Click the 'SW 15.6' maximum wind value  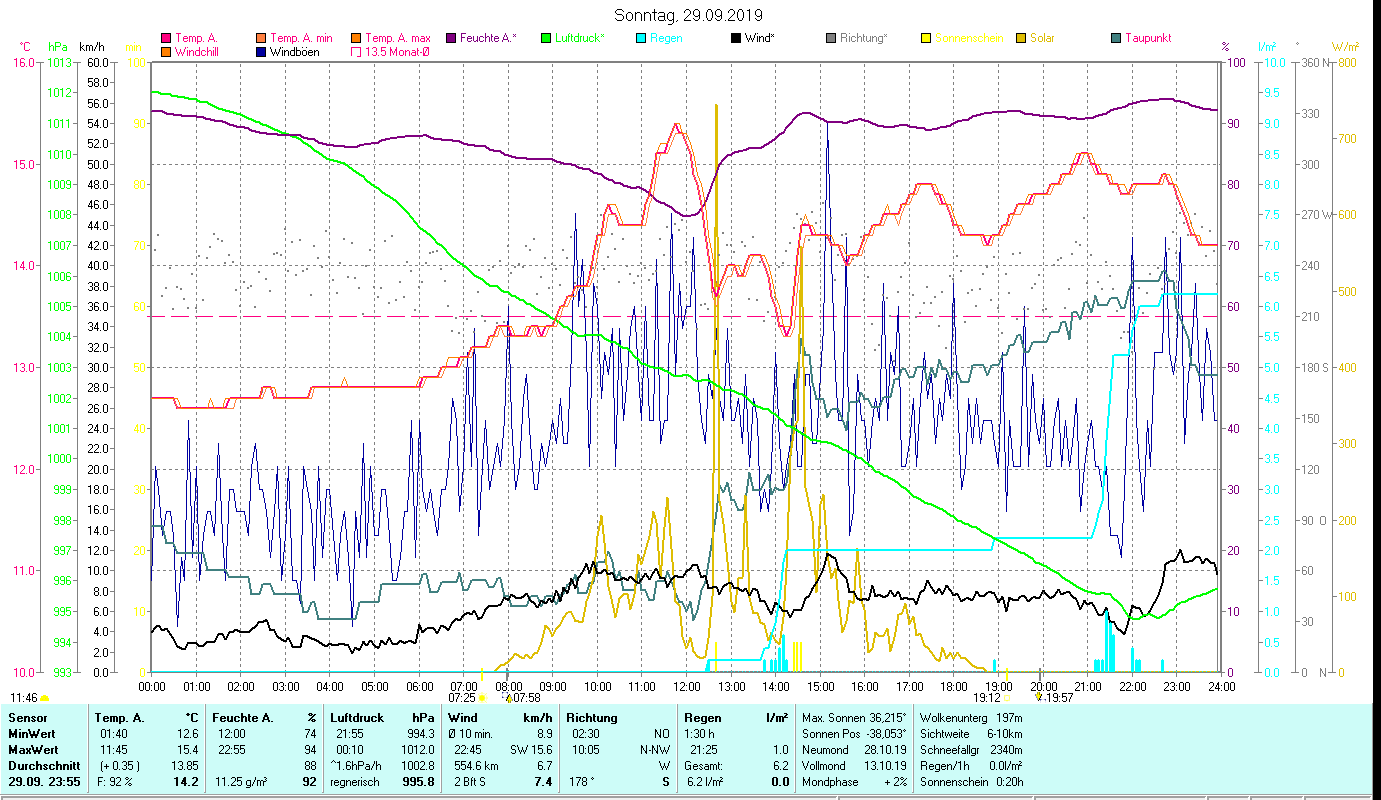click(x=532, y=750)
